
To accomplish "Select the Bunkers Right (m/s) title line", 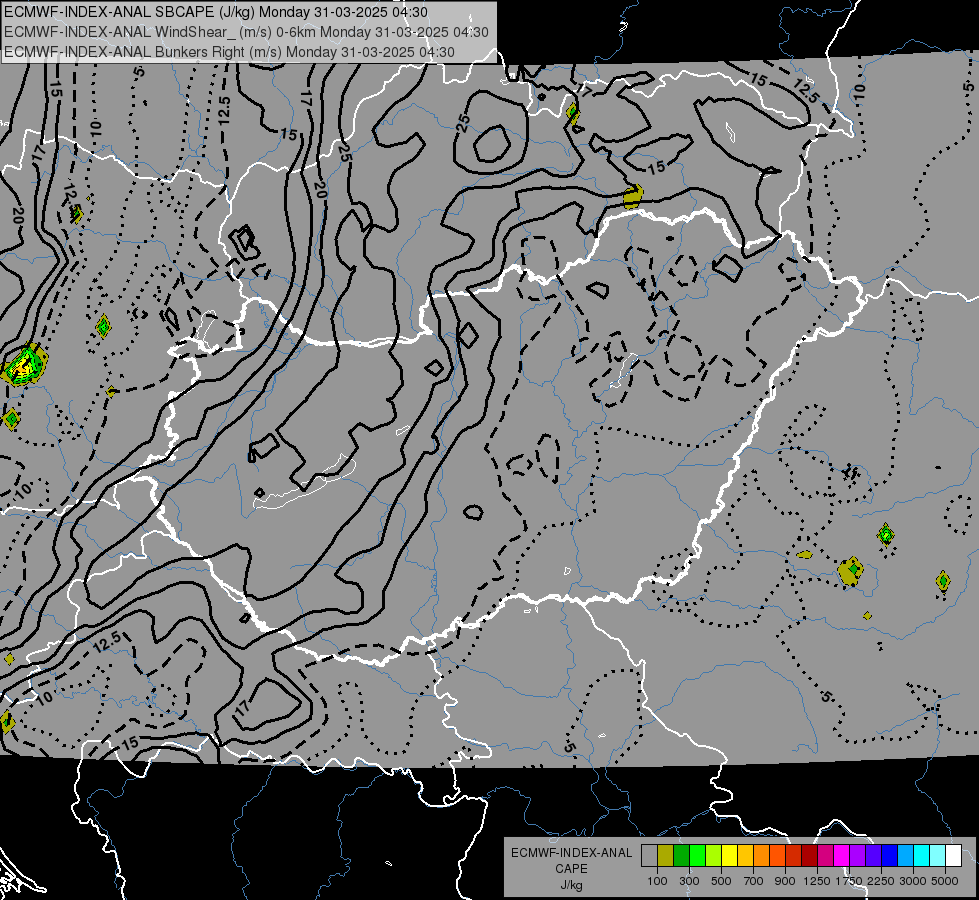I will pos(229,52).
